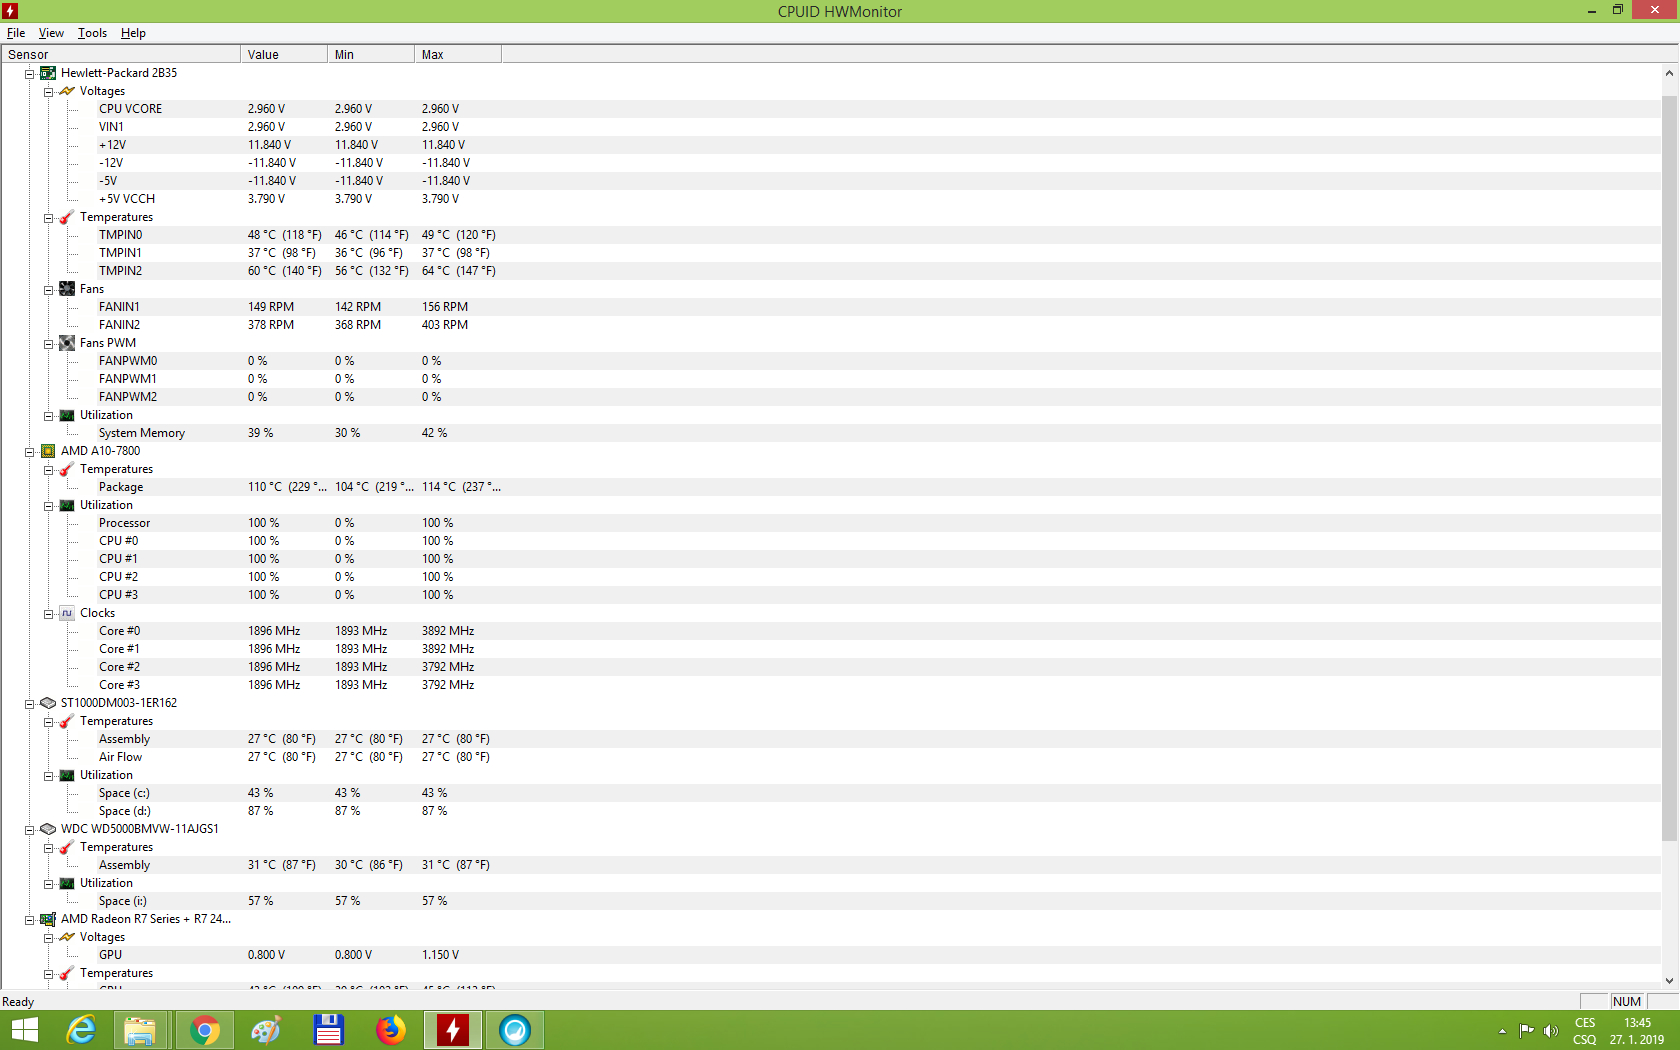The width and height of the screenshot is (1680, 1050).
Task: Select the CPU VCORE sensor row
Action: click(x=130, y=109)
